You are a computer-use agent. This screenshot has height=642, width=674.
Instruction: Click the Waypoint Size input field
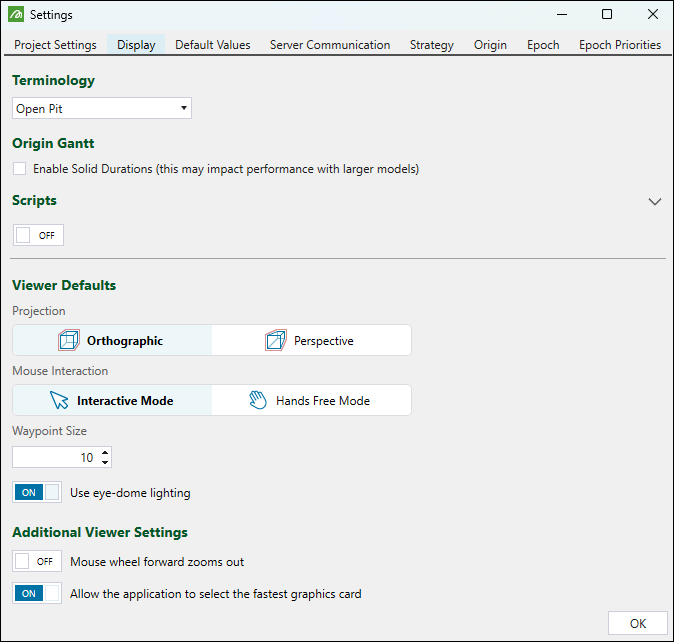[x=55, y=458]
